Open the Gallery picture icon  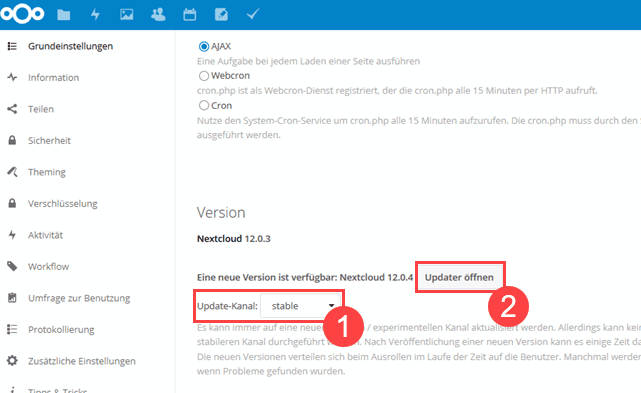(127, 15)
